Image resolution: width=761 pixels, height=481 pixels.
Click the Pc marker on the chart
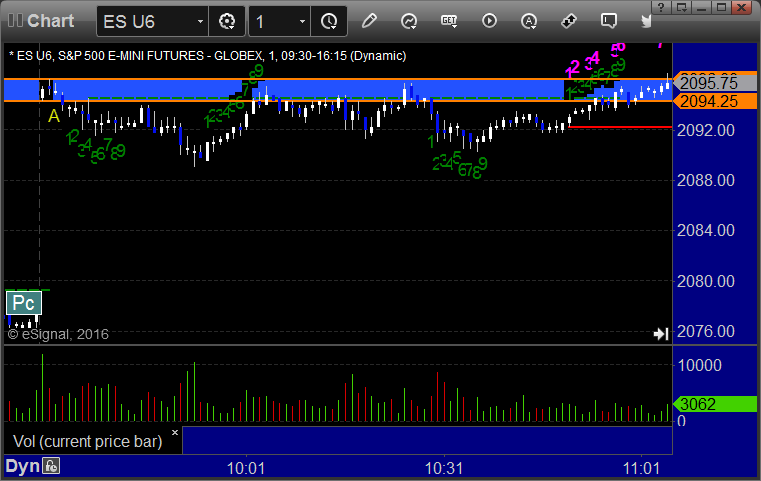click(x=24, y=303)
